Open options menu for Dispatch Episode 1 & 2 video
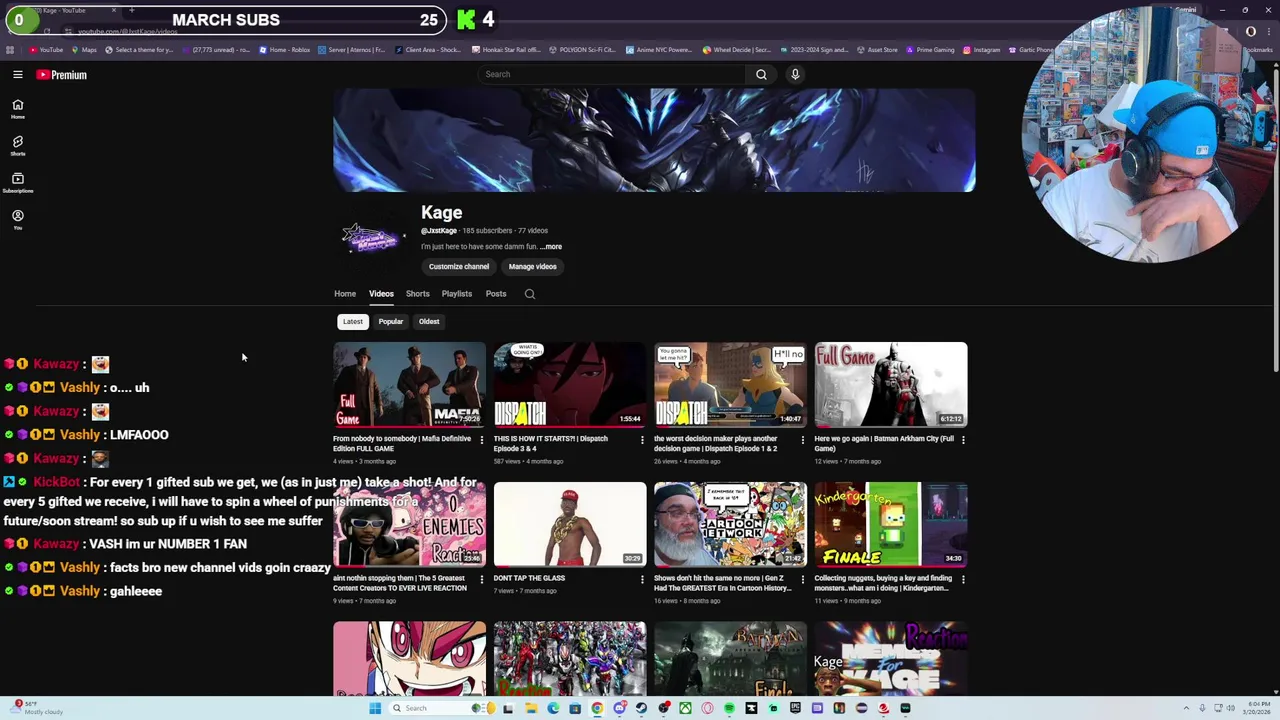This screenshot has width=1280, height=720. click(x=802, y=439)
